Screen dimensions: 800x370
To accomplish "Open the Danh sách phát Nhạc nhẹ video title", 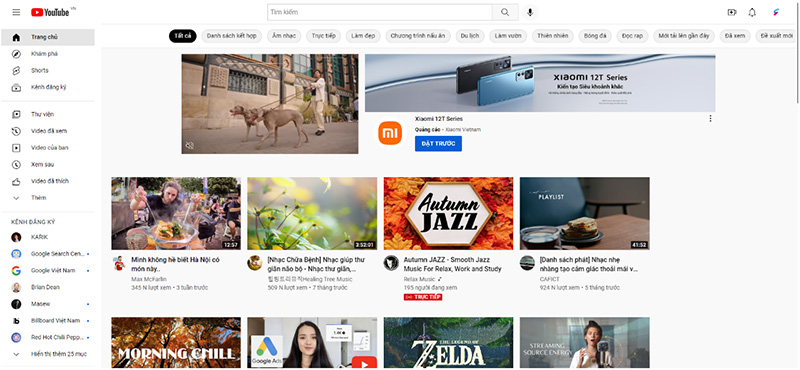I will [589, 264].
